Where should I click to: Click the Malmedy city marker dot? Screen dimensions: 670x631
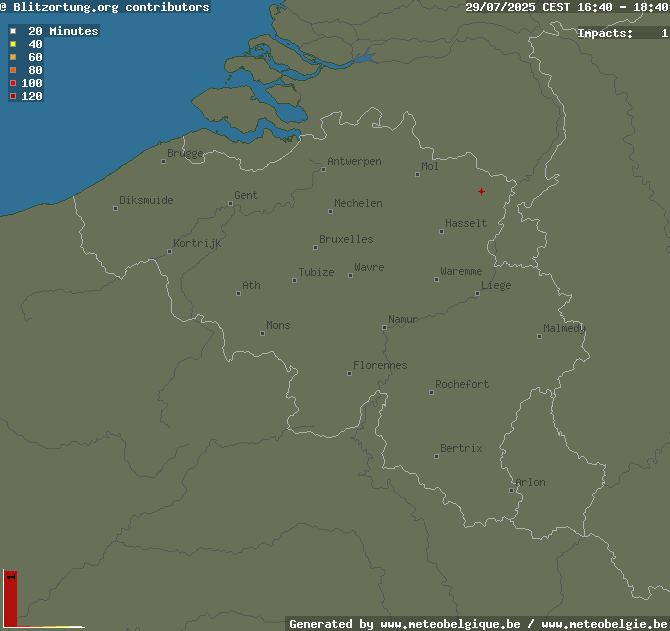pos(539,337)
